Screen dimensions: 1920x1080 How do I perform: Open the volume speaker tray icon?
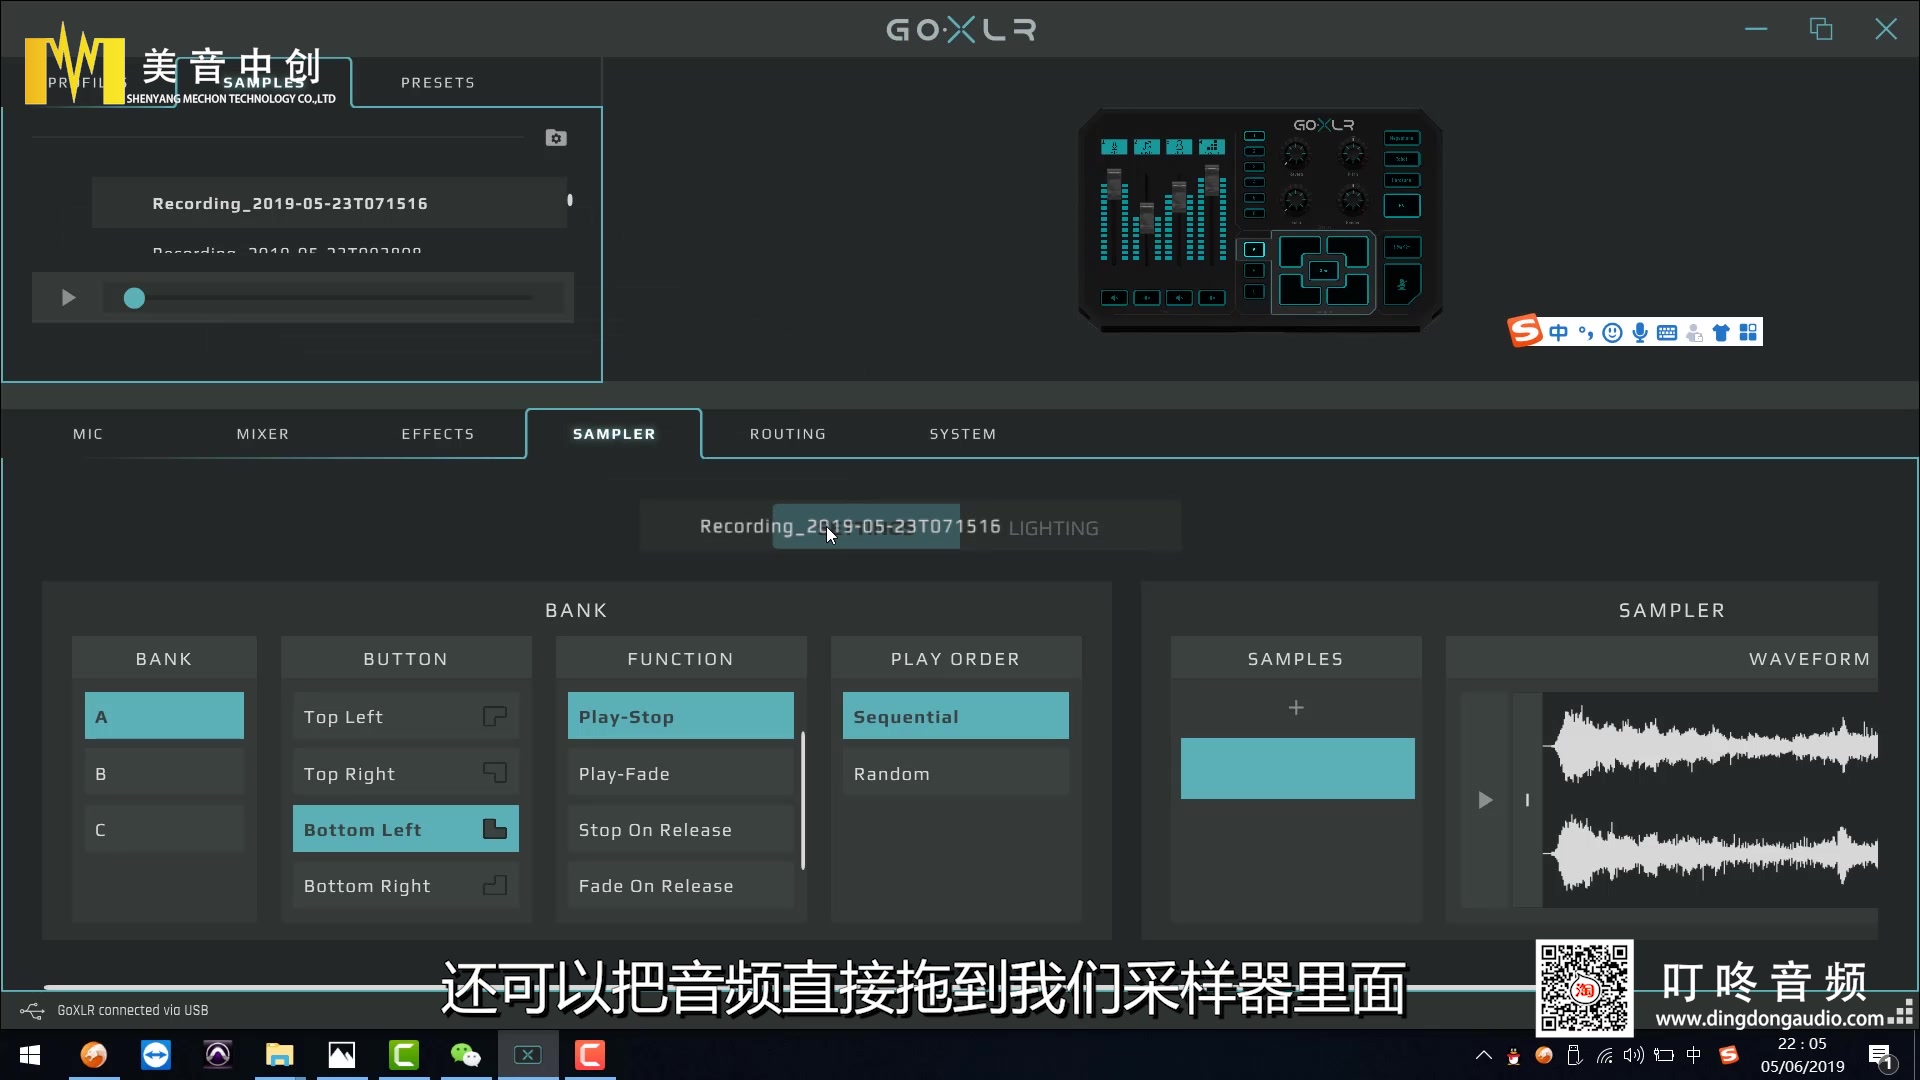[1634, 1055]
